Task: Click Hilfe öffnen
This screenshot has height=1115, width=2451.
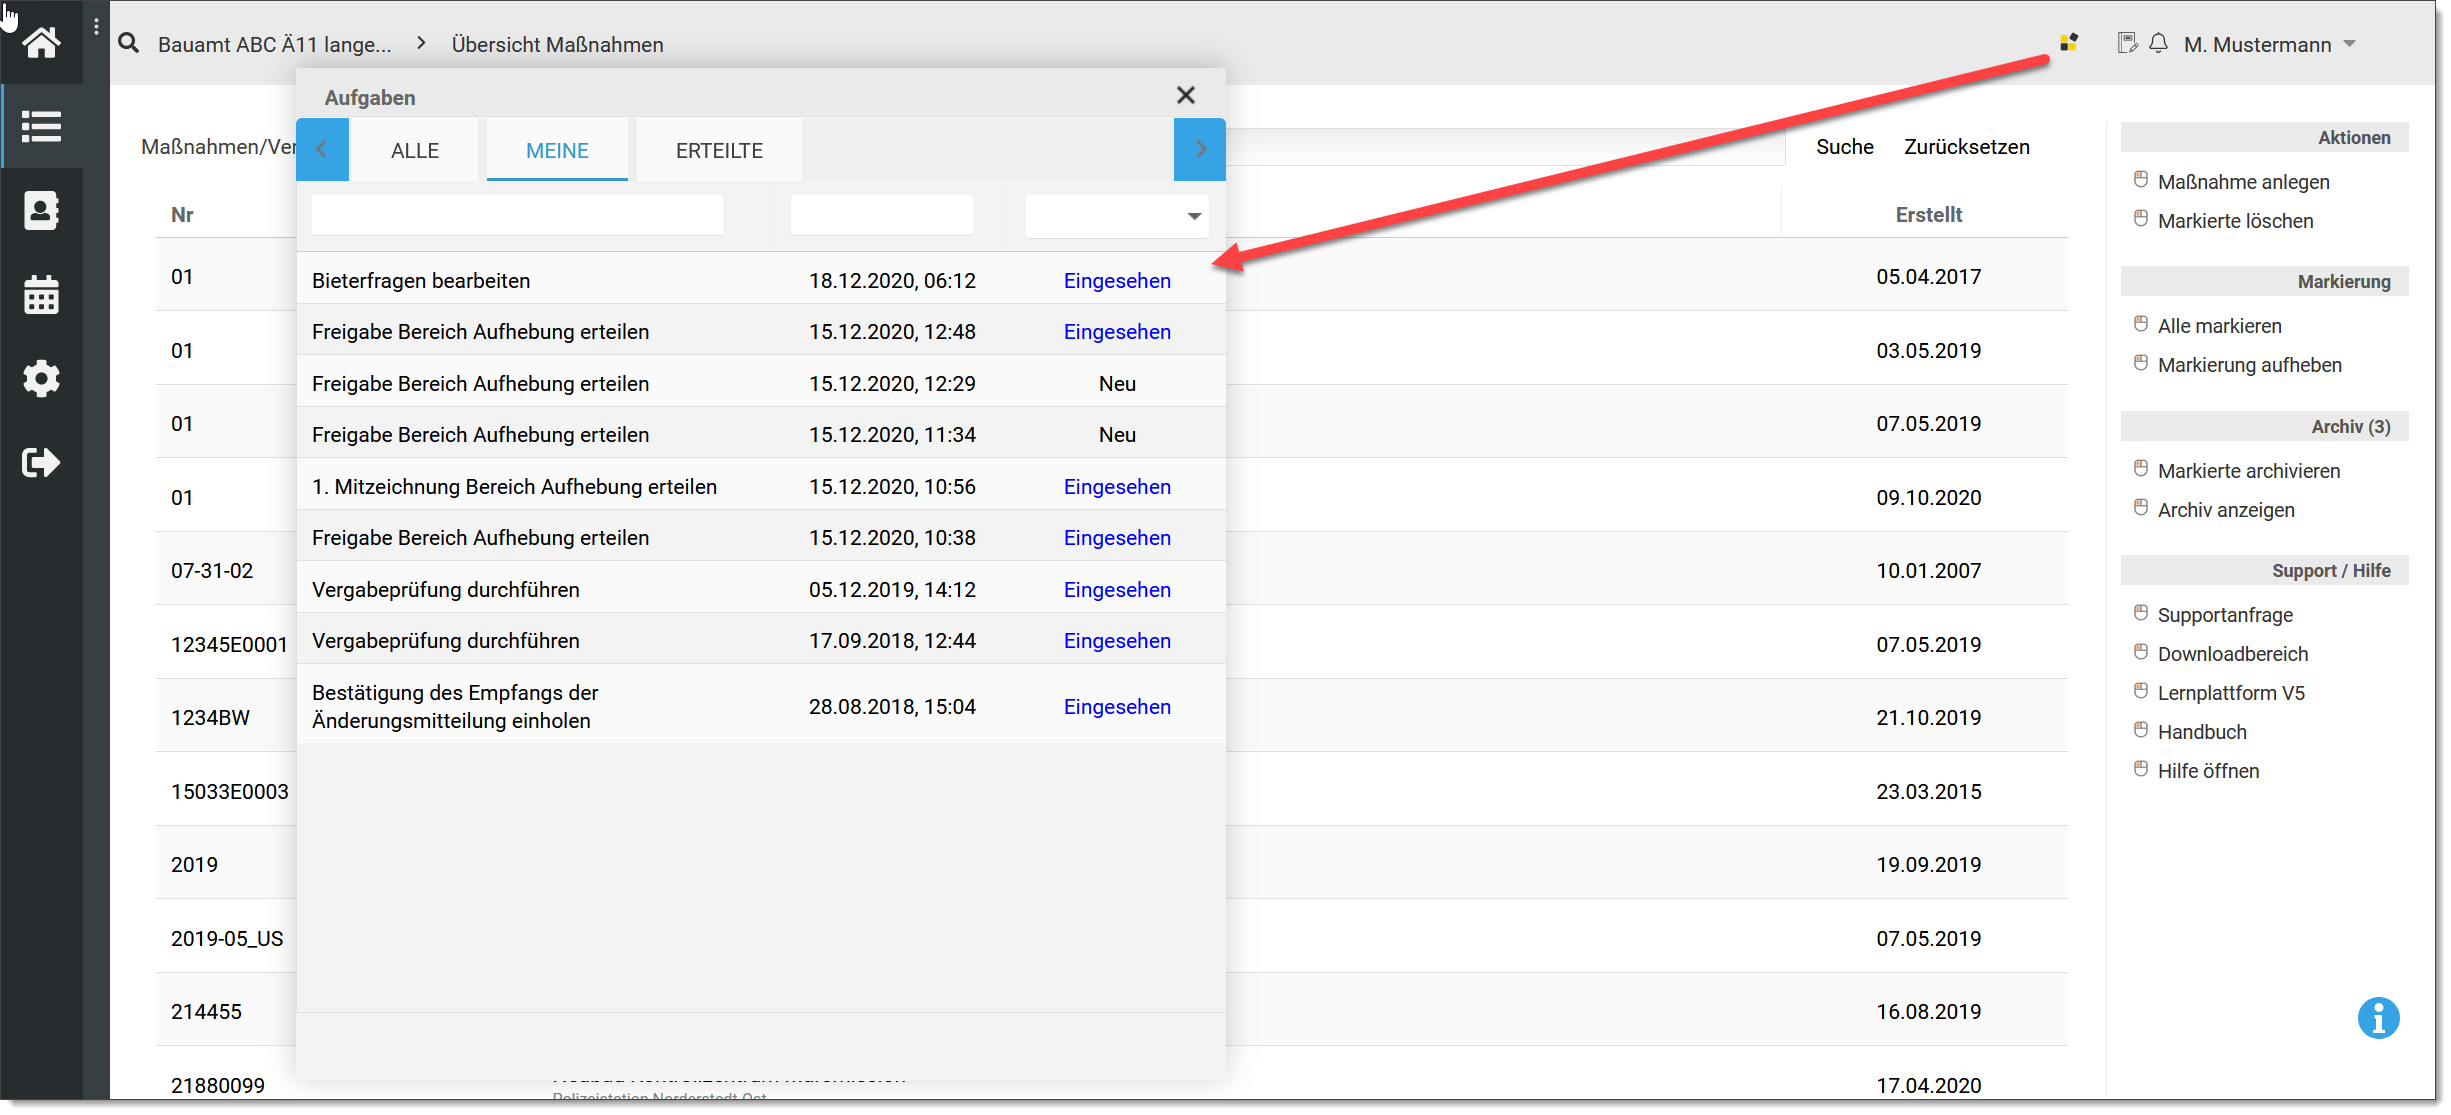Action: pyautogui.click(x=2208, y=771)
